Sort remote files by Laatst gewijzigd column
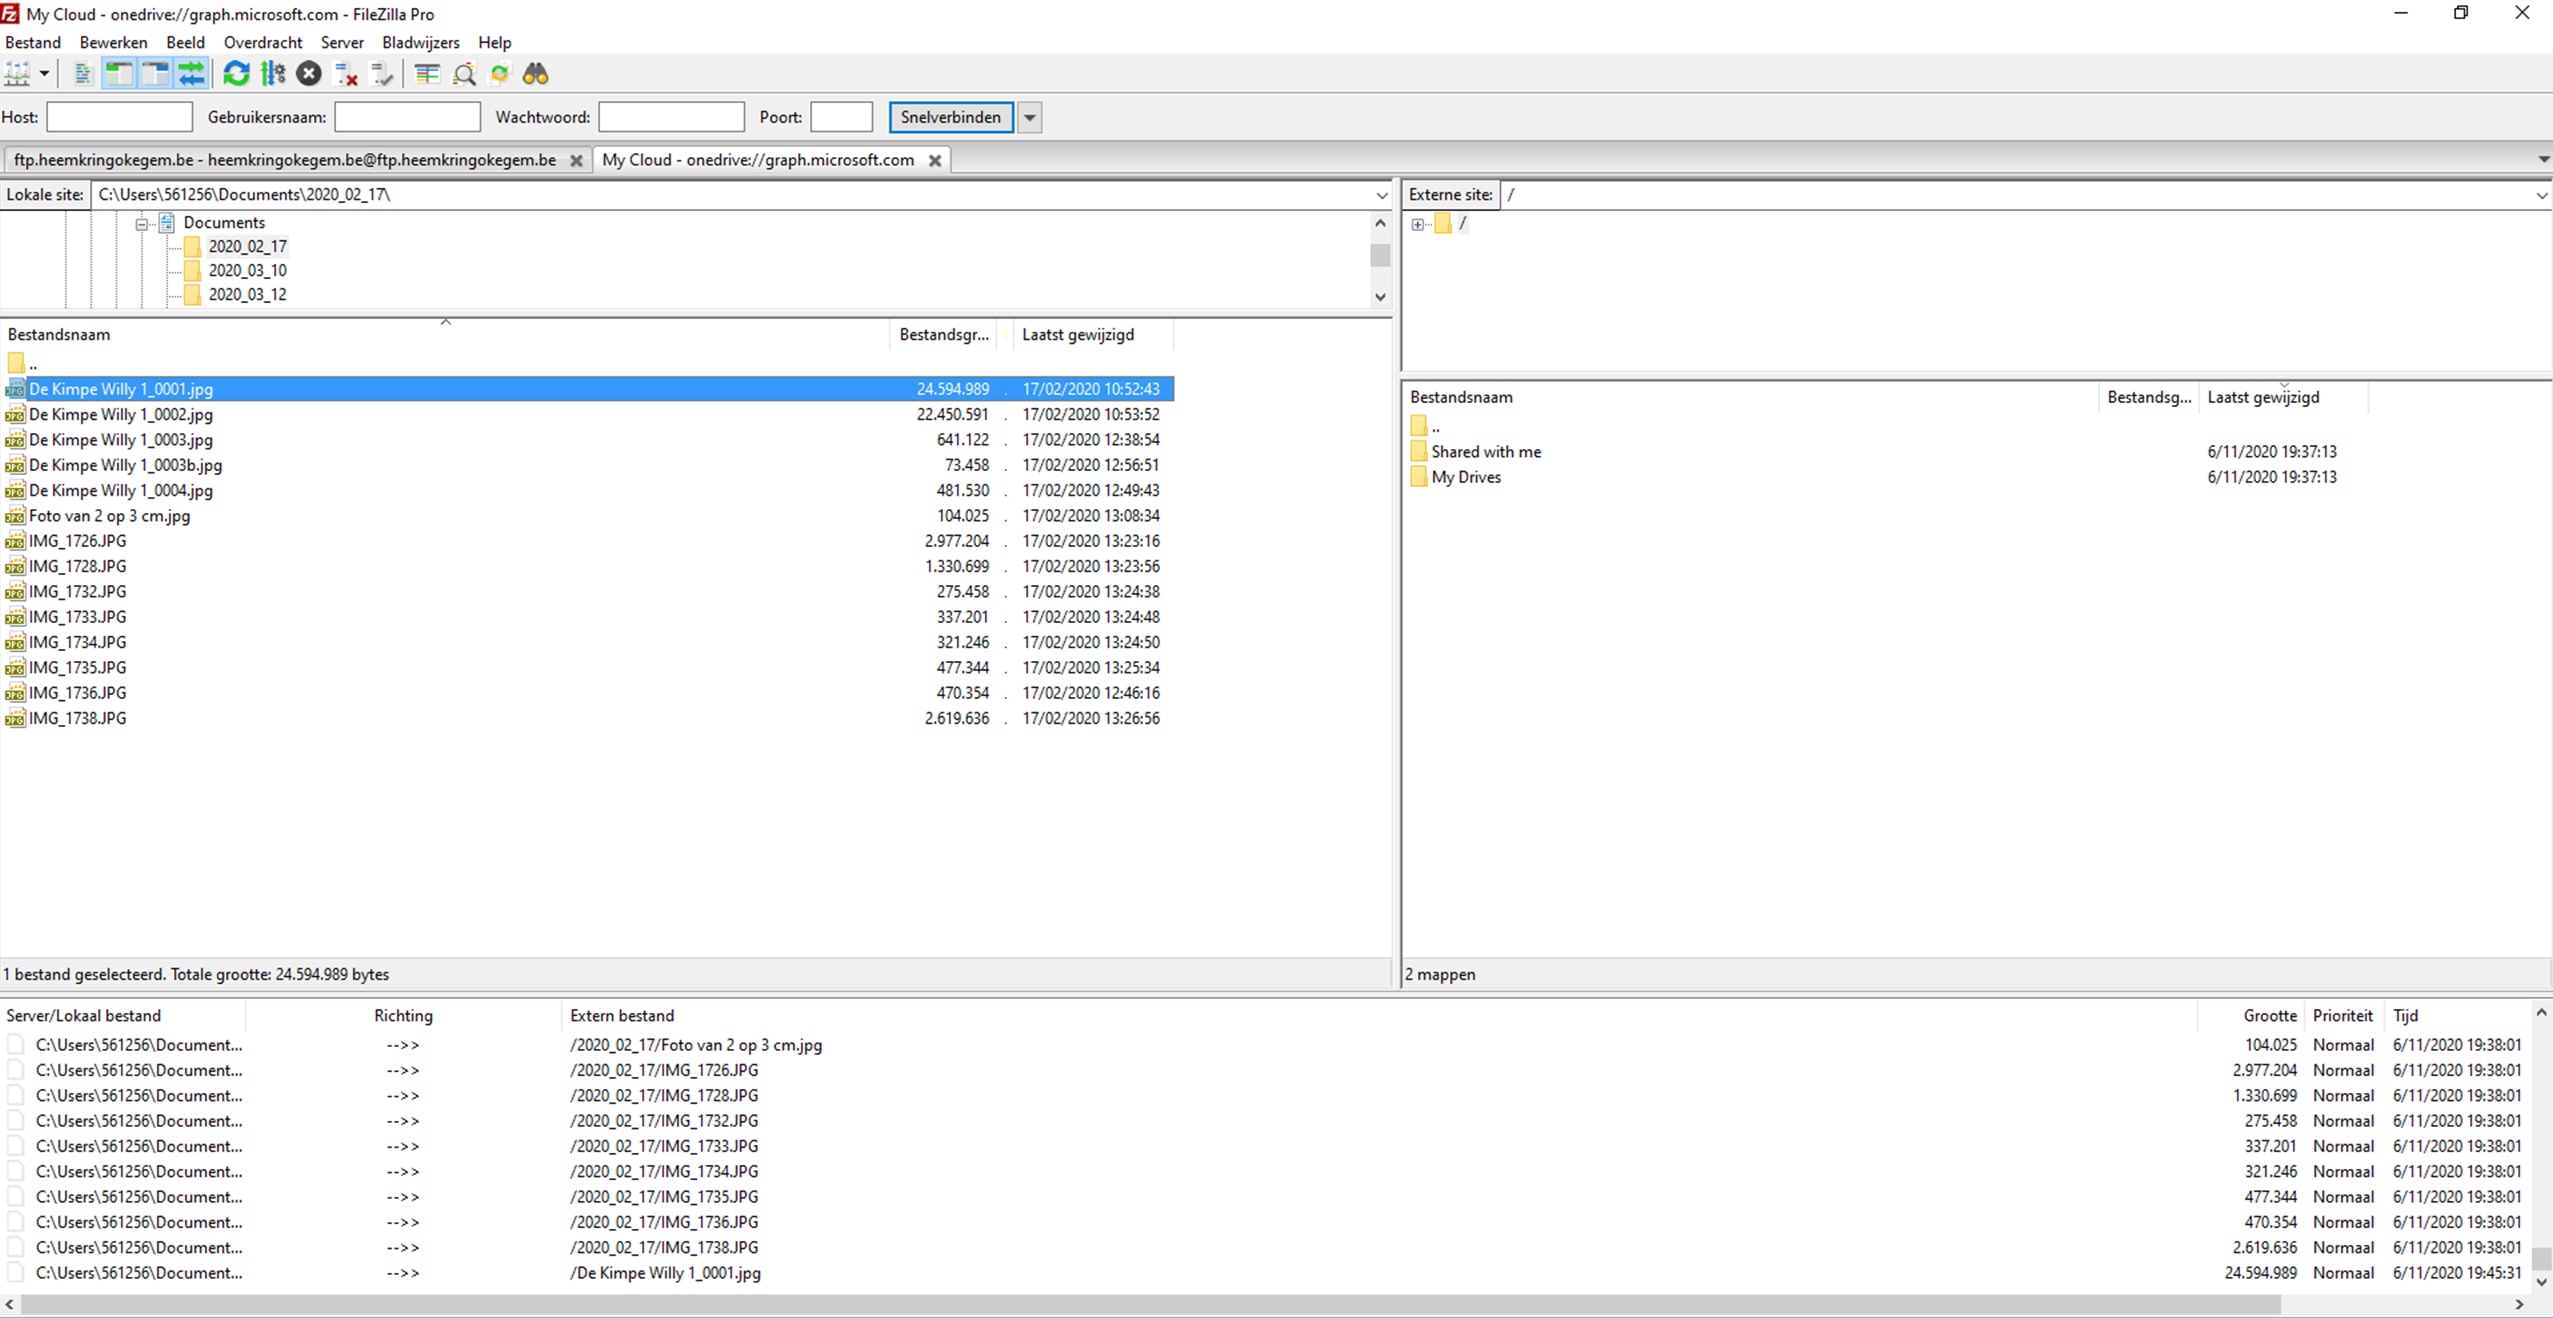 pos(2283,397)
